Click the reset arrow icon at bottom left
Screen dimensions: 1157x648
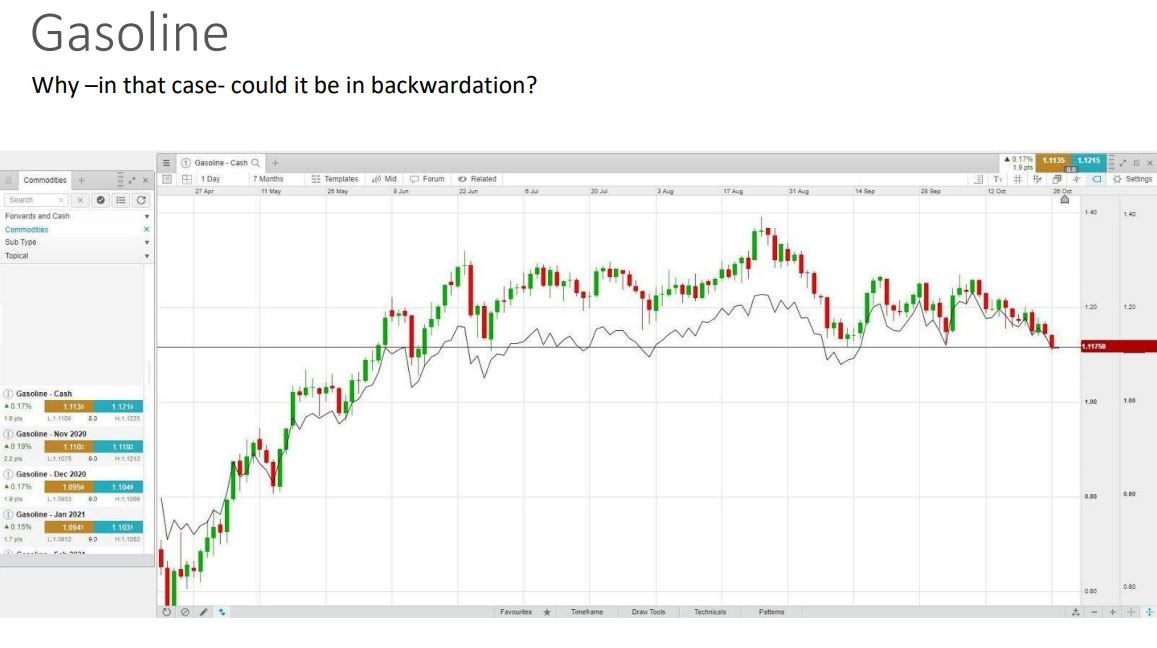166,611
